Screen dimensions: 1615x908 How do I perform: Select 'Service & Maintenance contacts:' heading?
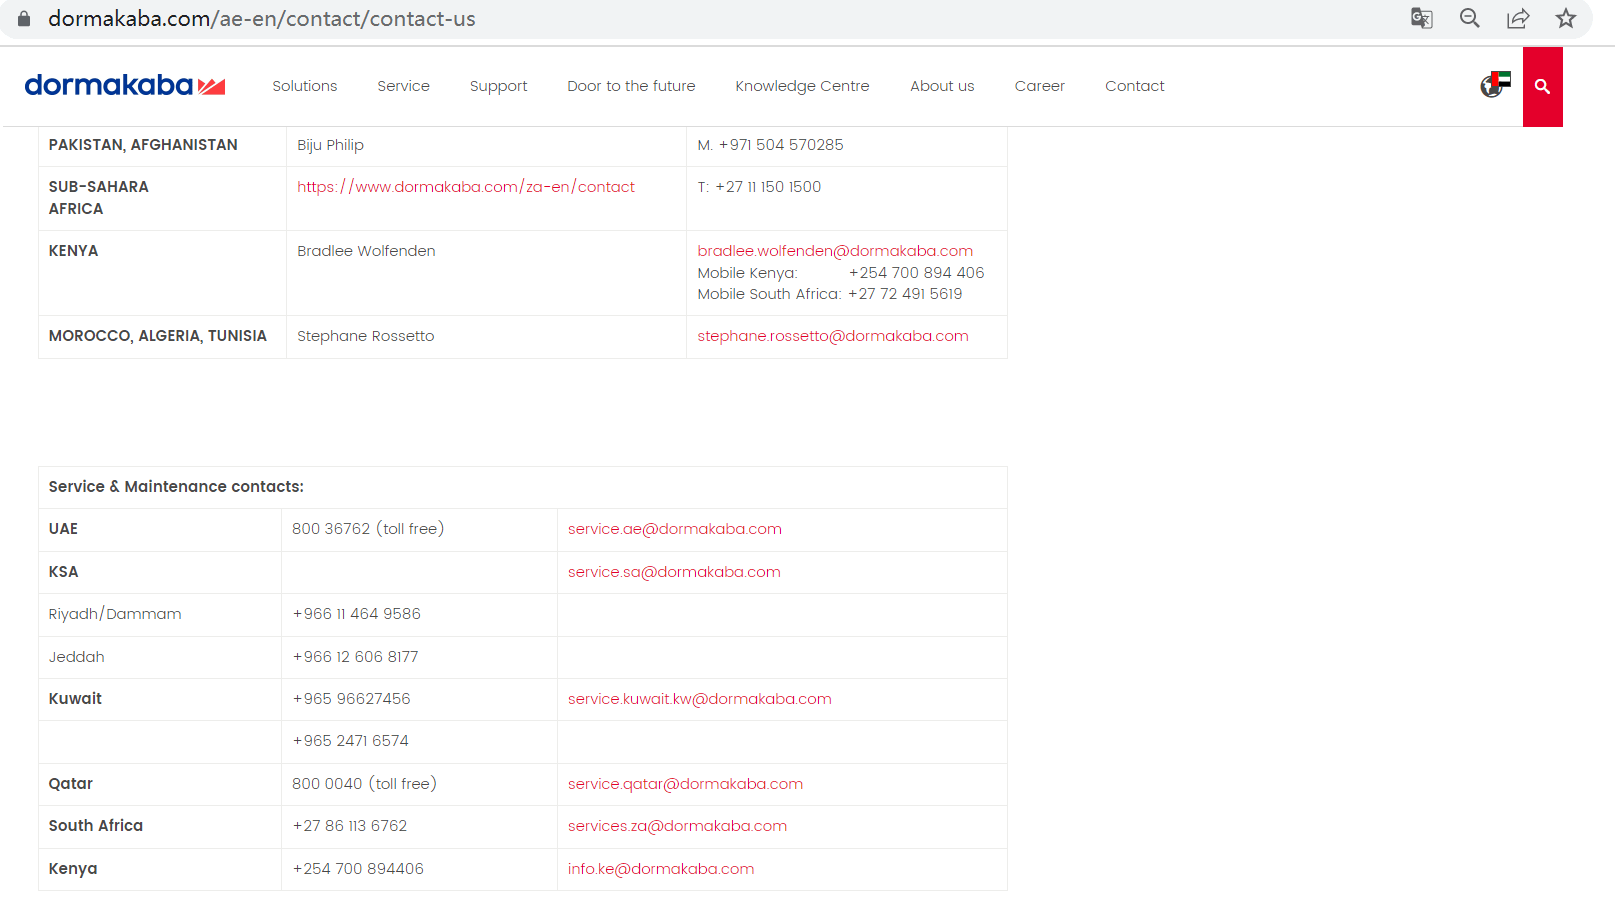176,487
